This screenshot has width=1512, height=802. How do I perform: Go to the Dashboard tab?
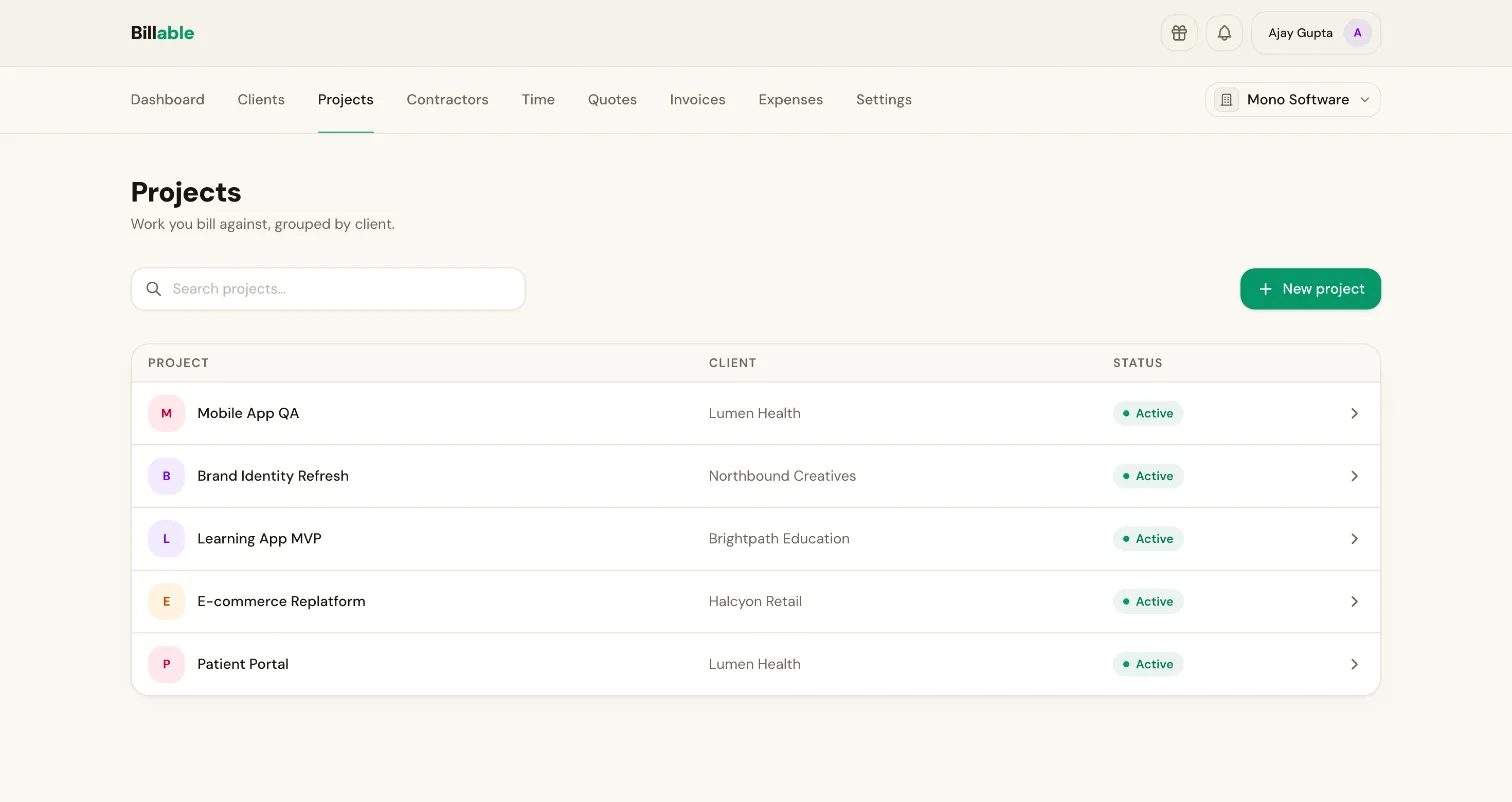(x=168, y=100)
